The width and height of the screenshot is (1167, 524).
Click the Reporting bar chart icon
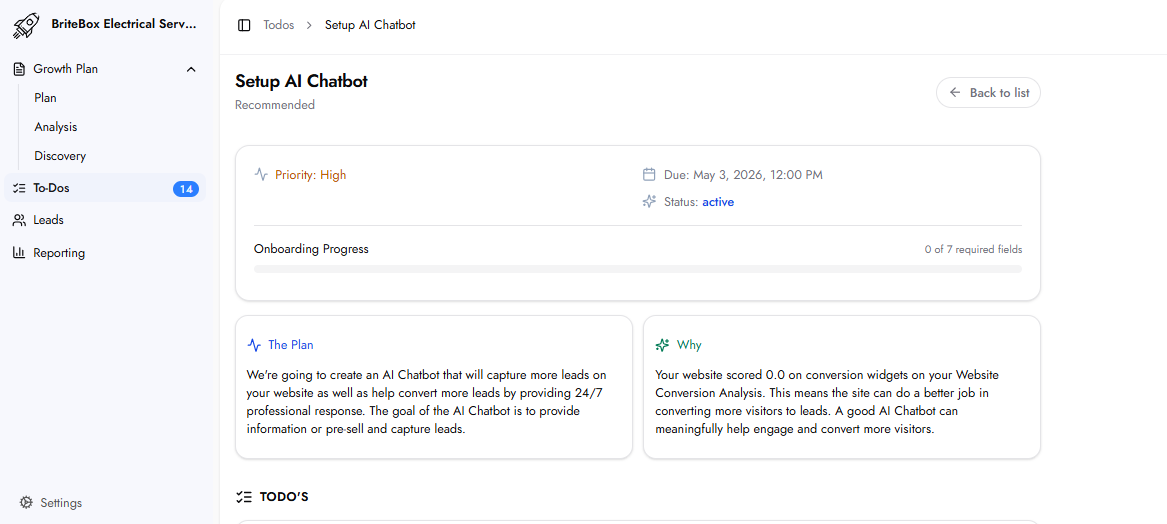coord(19,253)
